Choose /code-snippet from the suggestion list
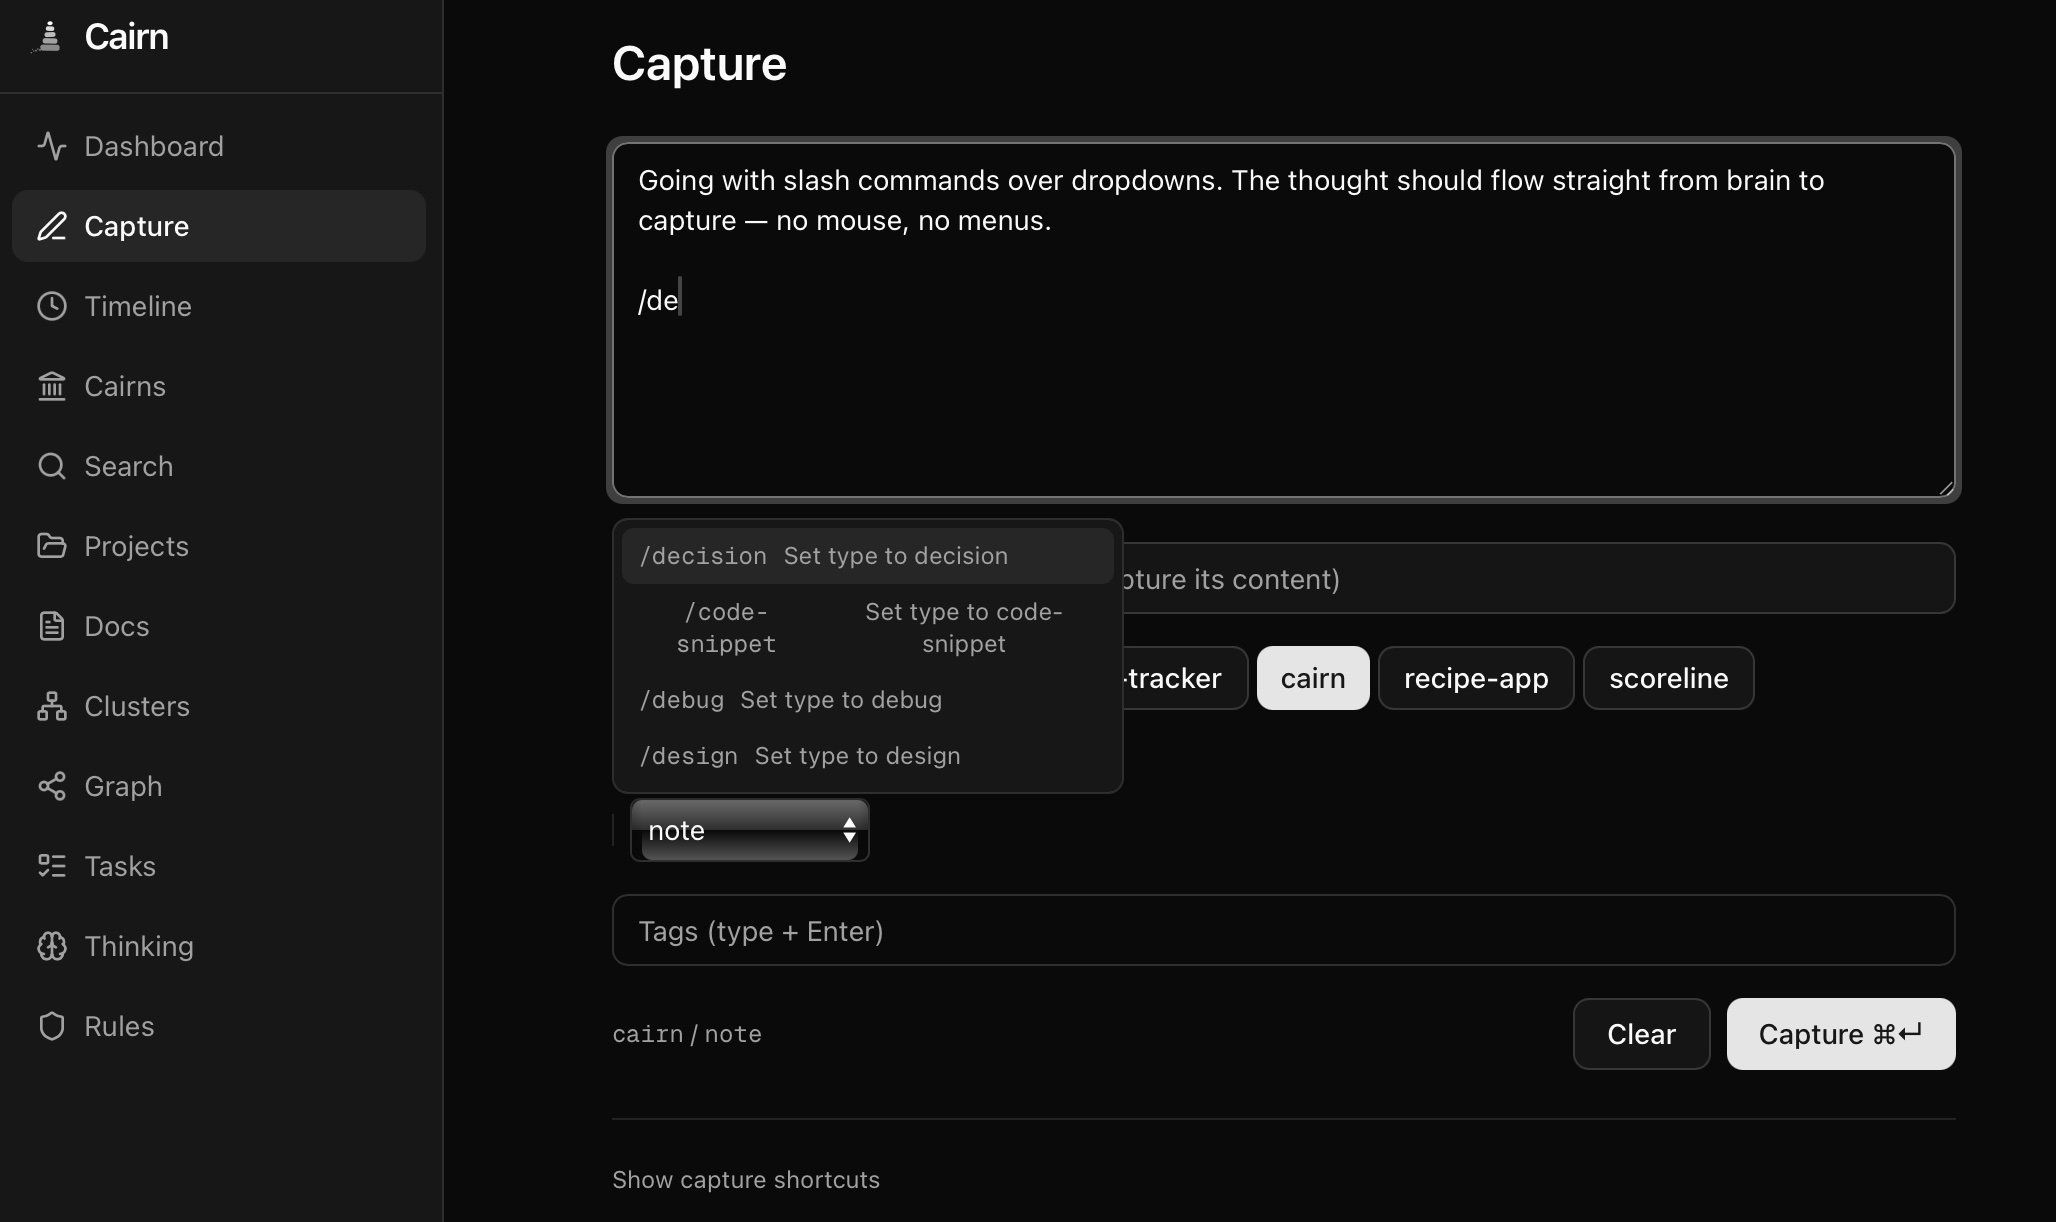This screenshot has width=2056, height=1222. pos(867,628)
